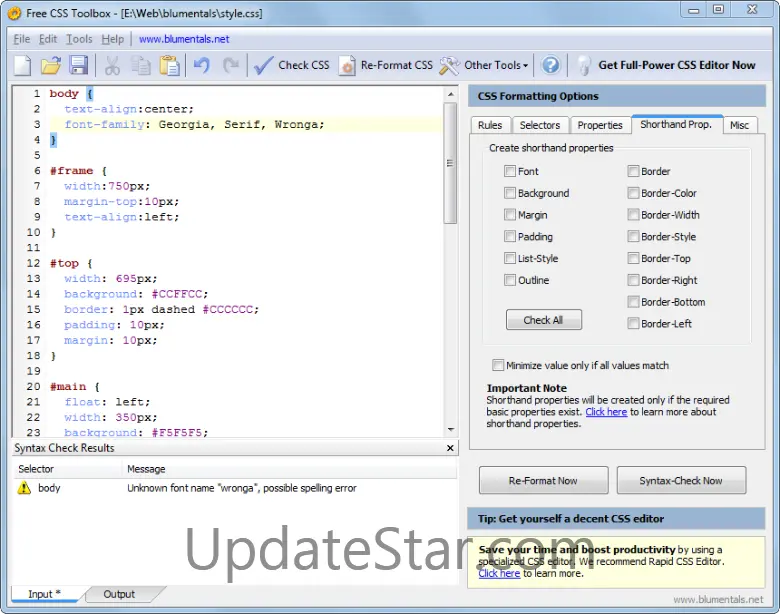
Task: Select the Shorthand Prop. tab
Action: point(677,124)
